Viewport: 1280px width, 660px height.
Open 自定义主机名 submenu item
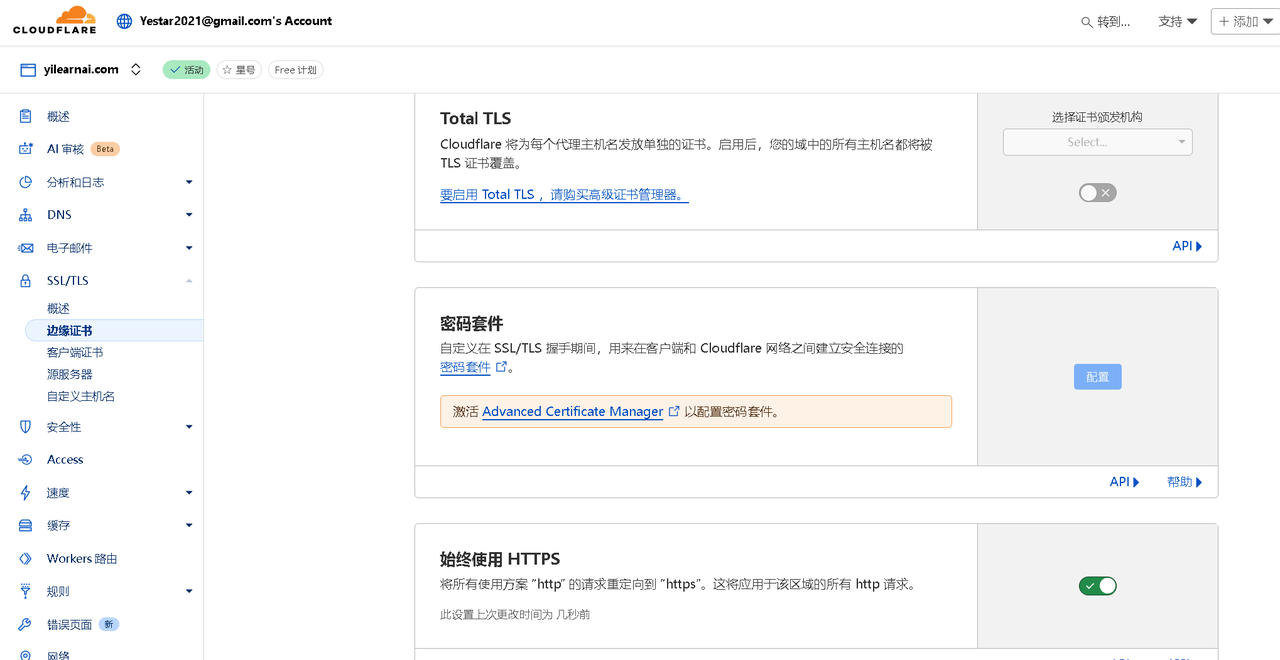[81, 397]
